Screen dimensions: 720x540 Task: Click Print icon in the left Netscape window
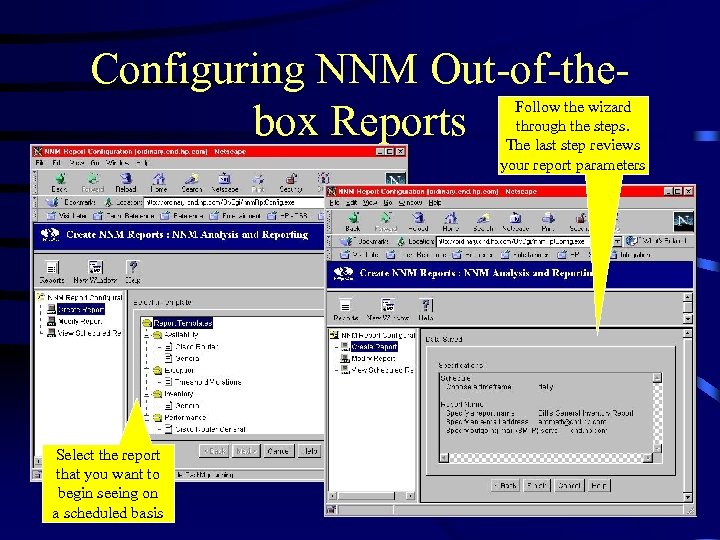[x=258, y=182]
